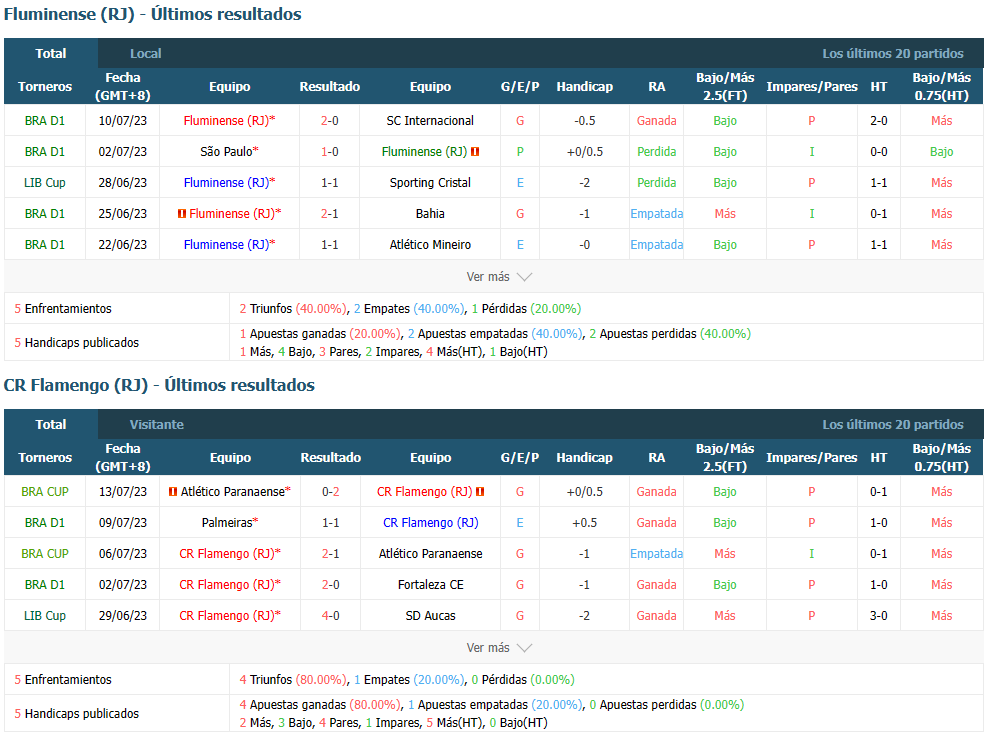Screen dimensions: 987x738
Task: Select the Total tab in the Fluminense table
Action: click(50, 54)
